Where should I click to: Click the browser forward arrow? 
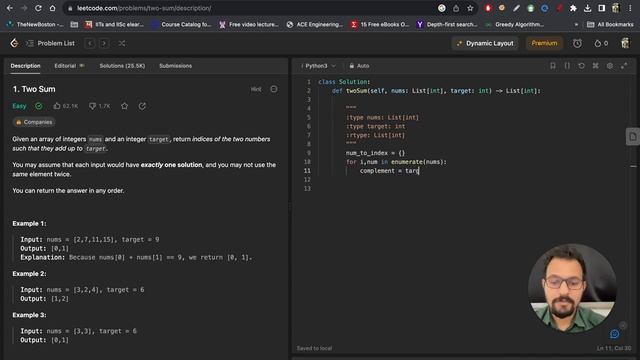pos(24,8)
